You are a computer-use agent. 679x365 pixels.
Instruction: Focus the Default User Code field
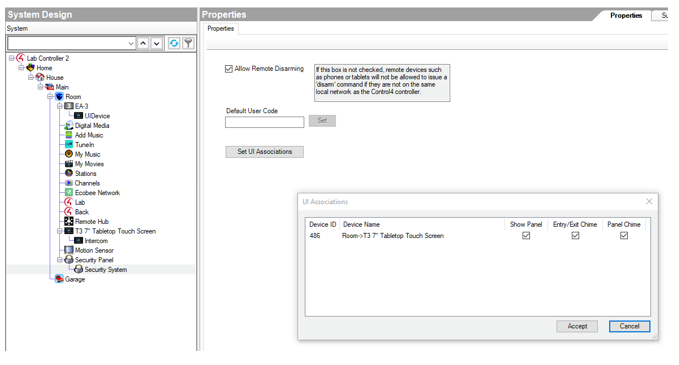click(265, 122)
